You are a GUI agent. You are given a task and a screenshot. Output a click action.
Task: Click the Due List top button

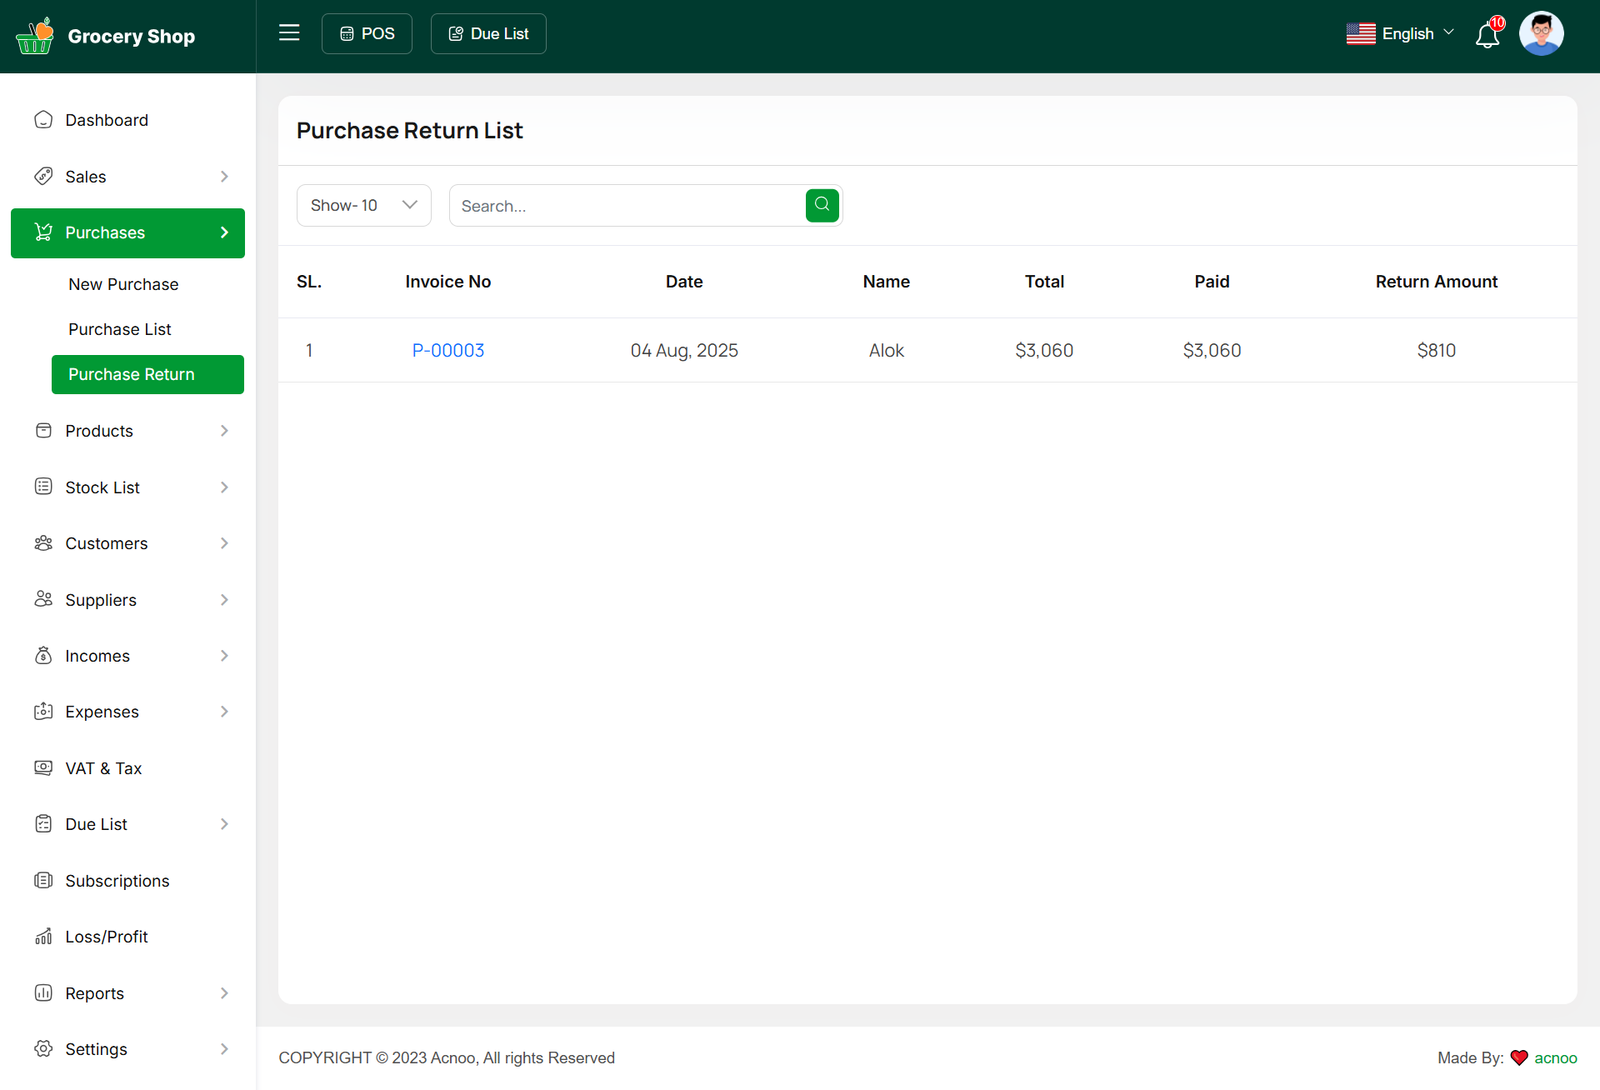(488, 34)
